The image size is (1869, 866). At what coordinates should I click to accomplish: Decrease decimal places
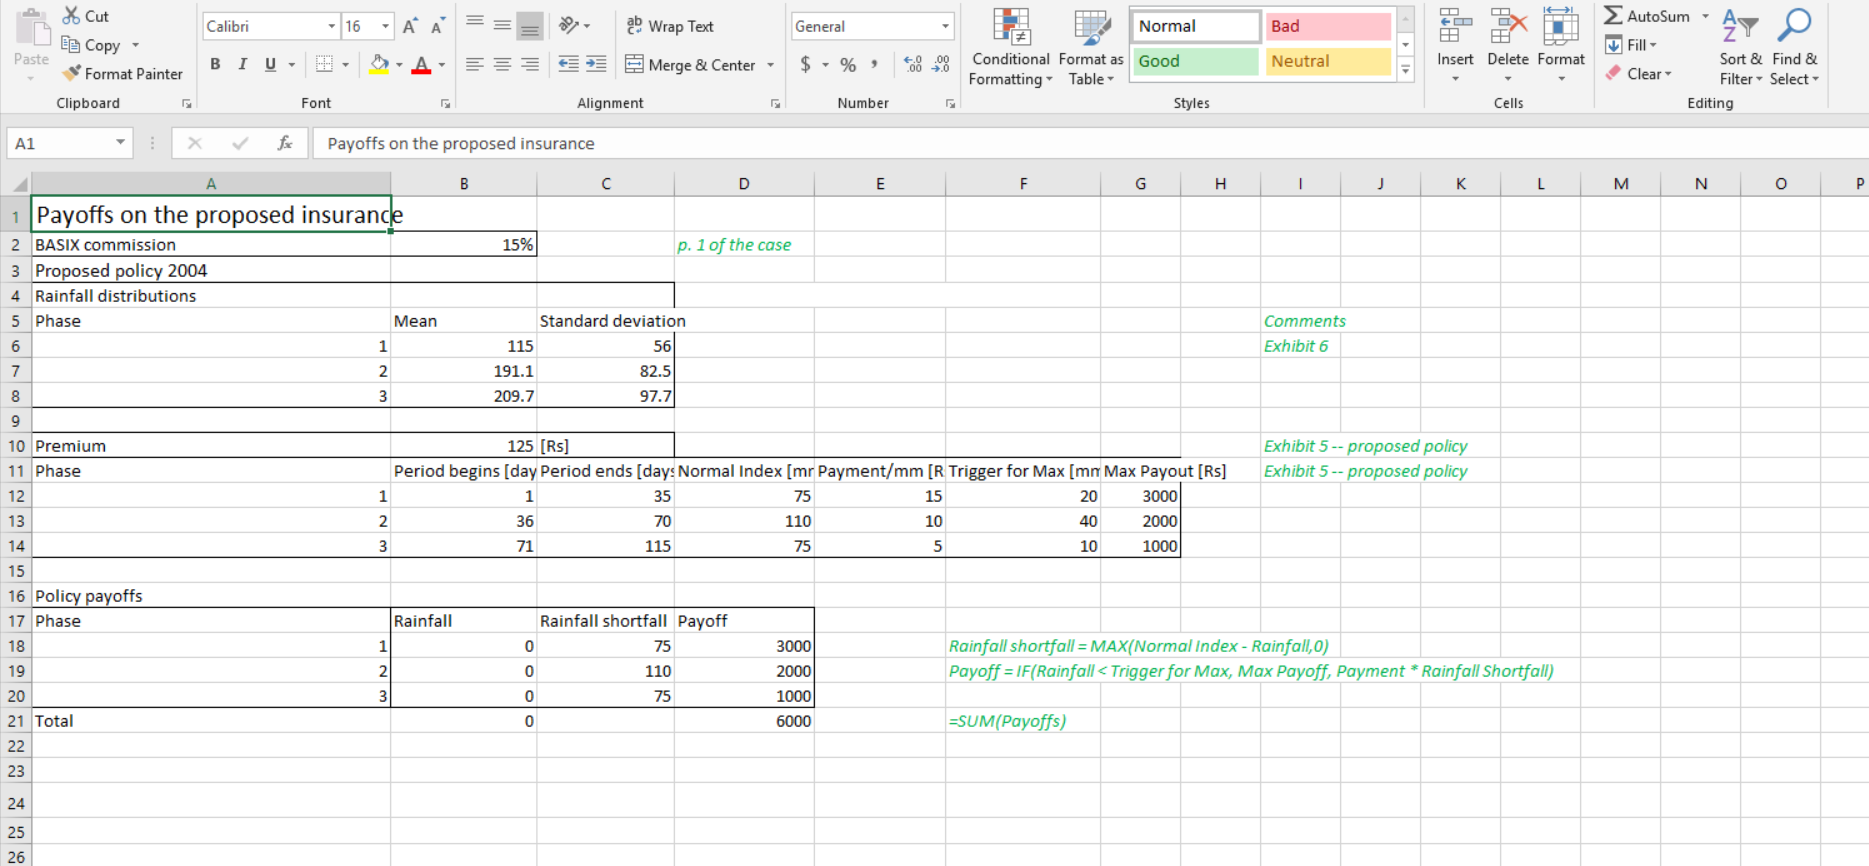(x=941, y=64)
